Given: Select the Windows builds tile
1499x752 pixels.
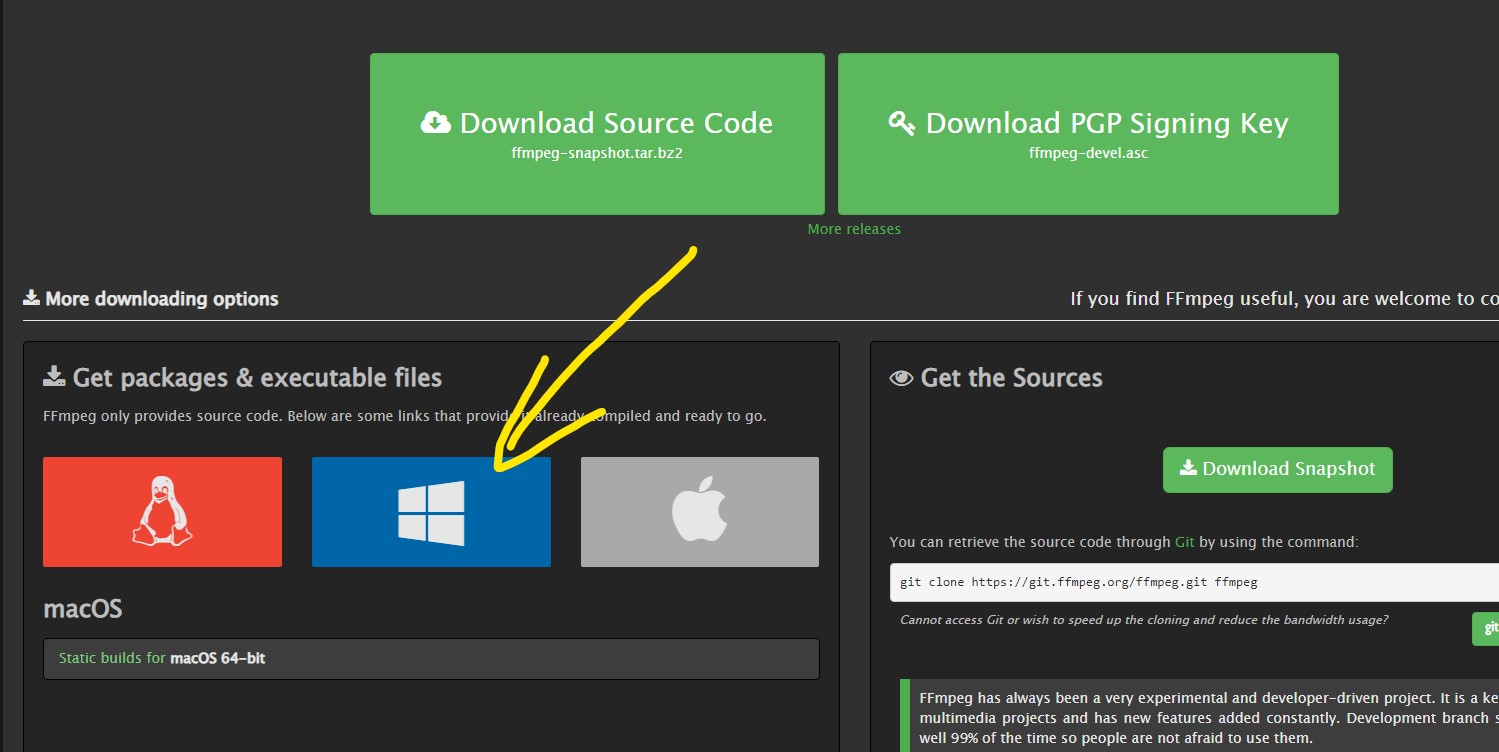Looking at the screenshot, I should [431, 512].
